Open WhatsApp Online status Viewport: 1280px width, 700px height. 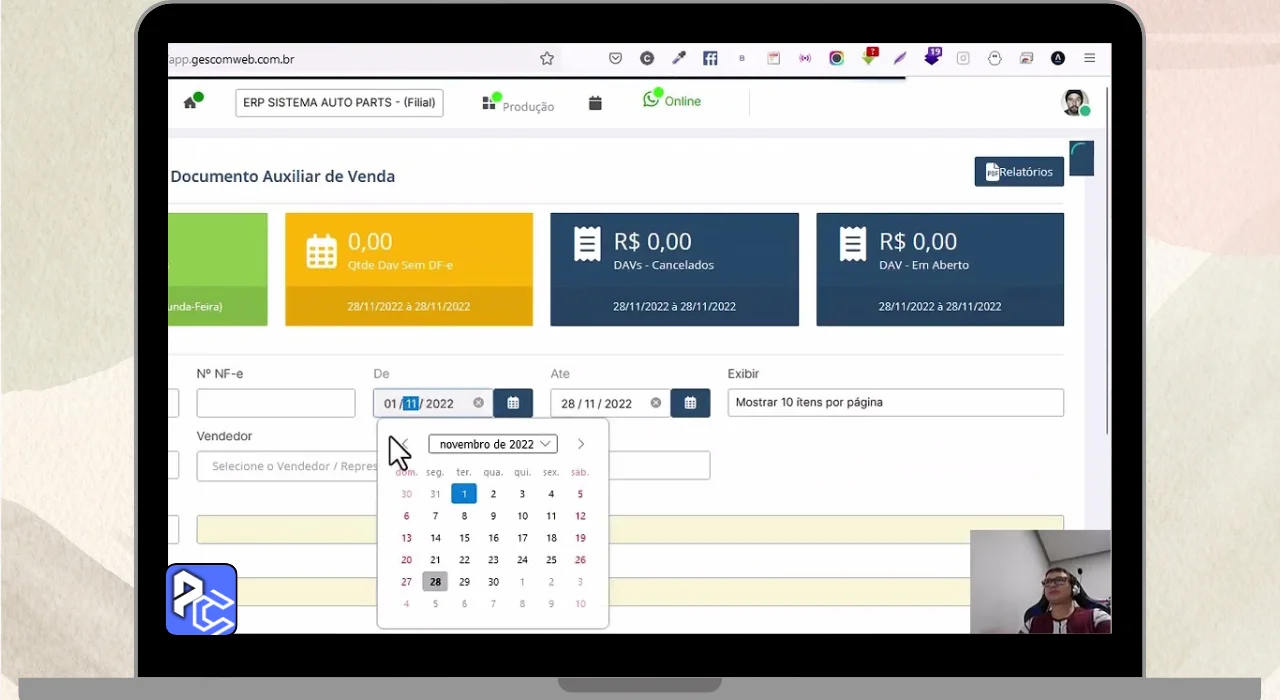[x=672, y=101]
